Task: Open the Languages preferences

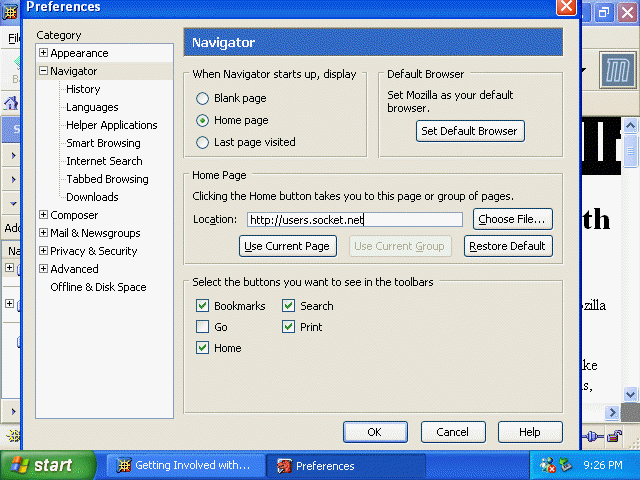Action: point(92,107)
